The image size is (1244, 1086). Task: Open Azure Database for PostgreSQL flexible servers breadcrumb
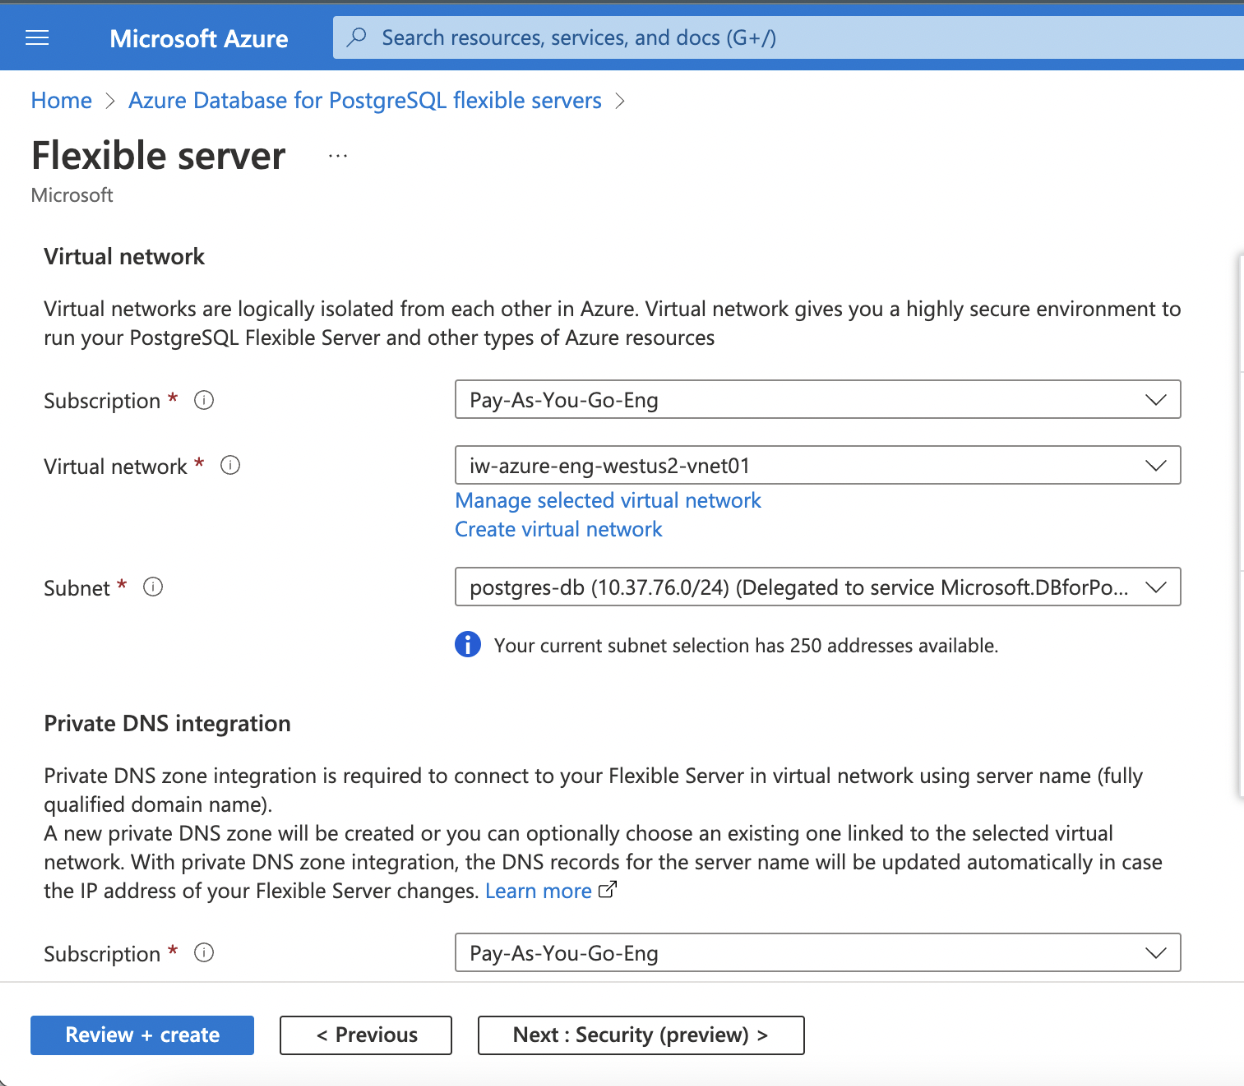pyautogui.click(x=365, y=100)
